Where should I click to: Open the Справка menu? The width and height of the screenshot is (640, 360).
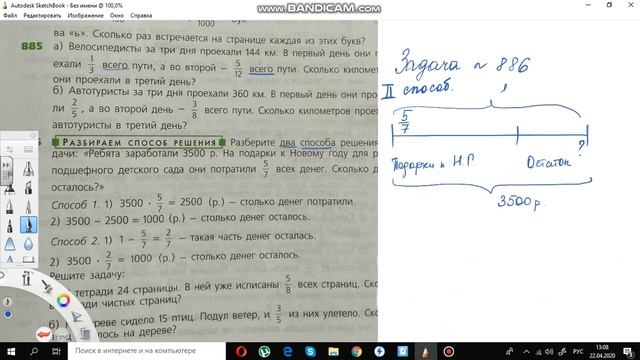(141, 16)
